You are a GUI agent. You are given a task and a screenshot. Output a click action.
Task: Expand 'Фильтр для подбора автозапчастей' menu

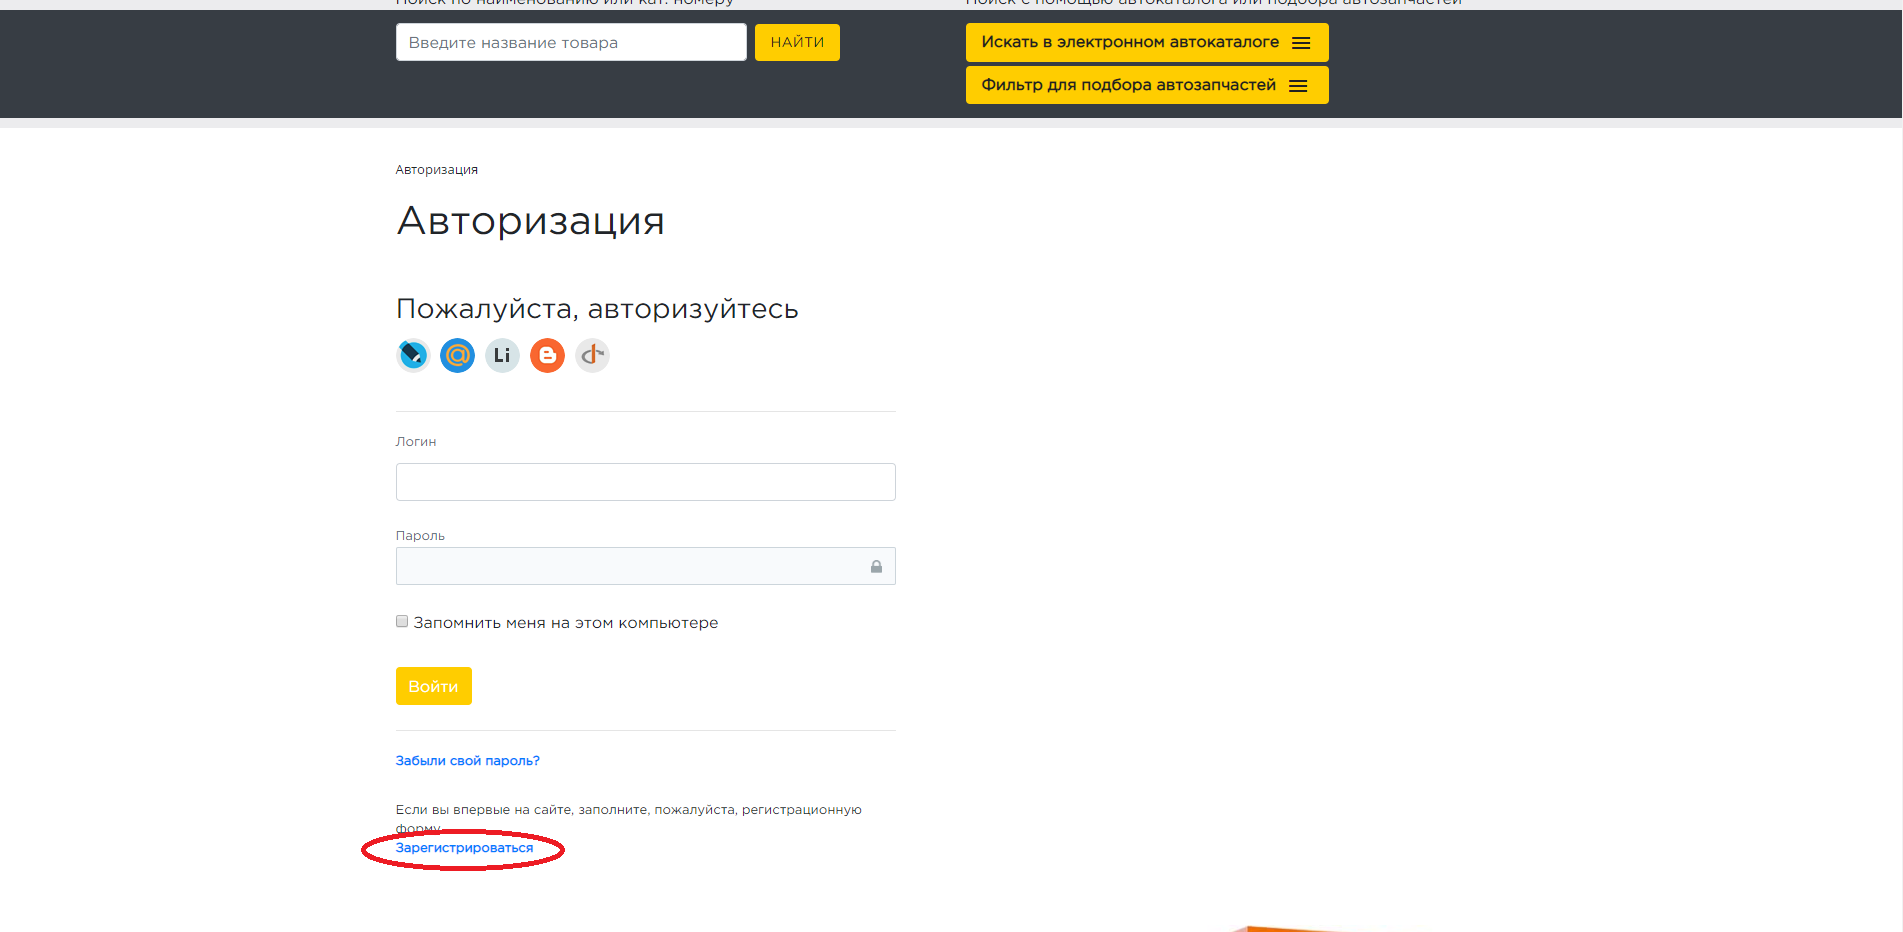tap(1147, 85)
